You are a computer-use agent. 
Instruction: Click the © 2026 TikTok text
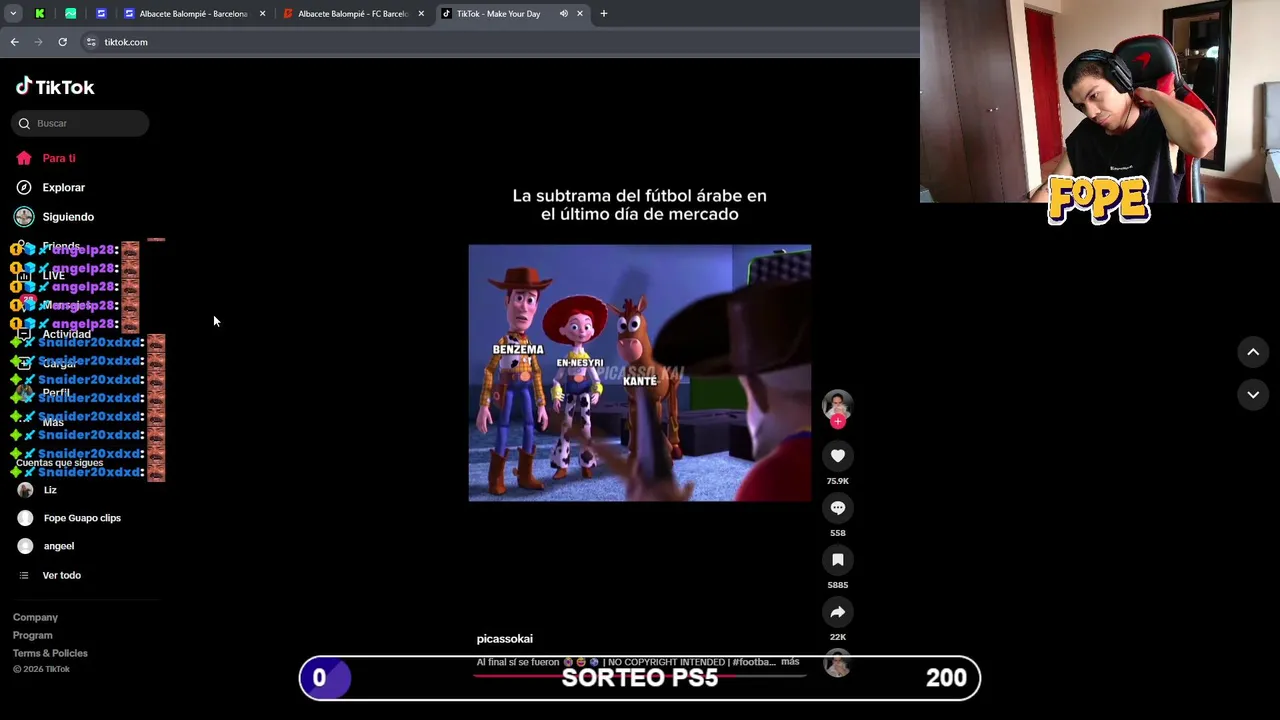(x=41, y=669)
